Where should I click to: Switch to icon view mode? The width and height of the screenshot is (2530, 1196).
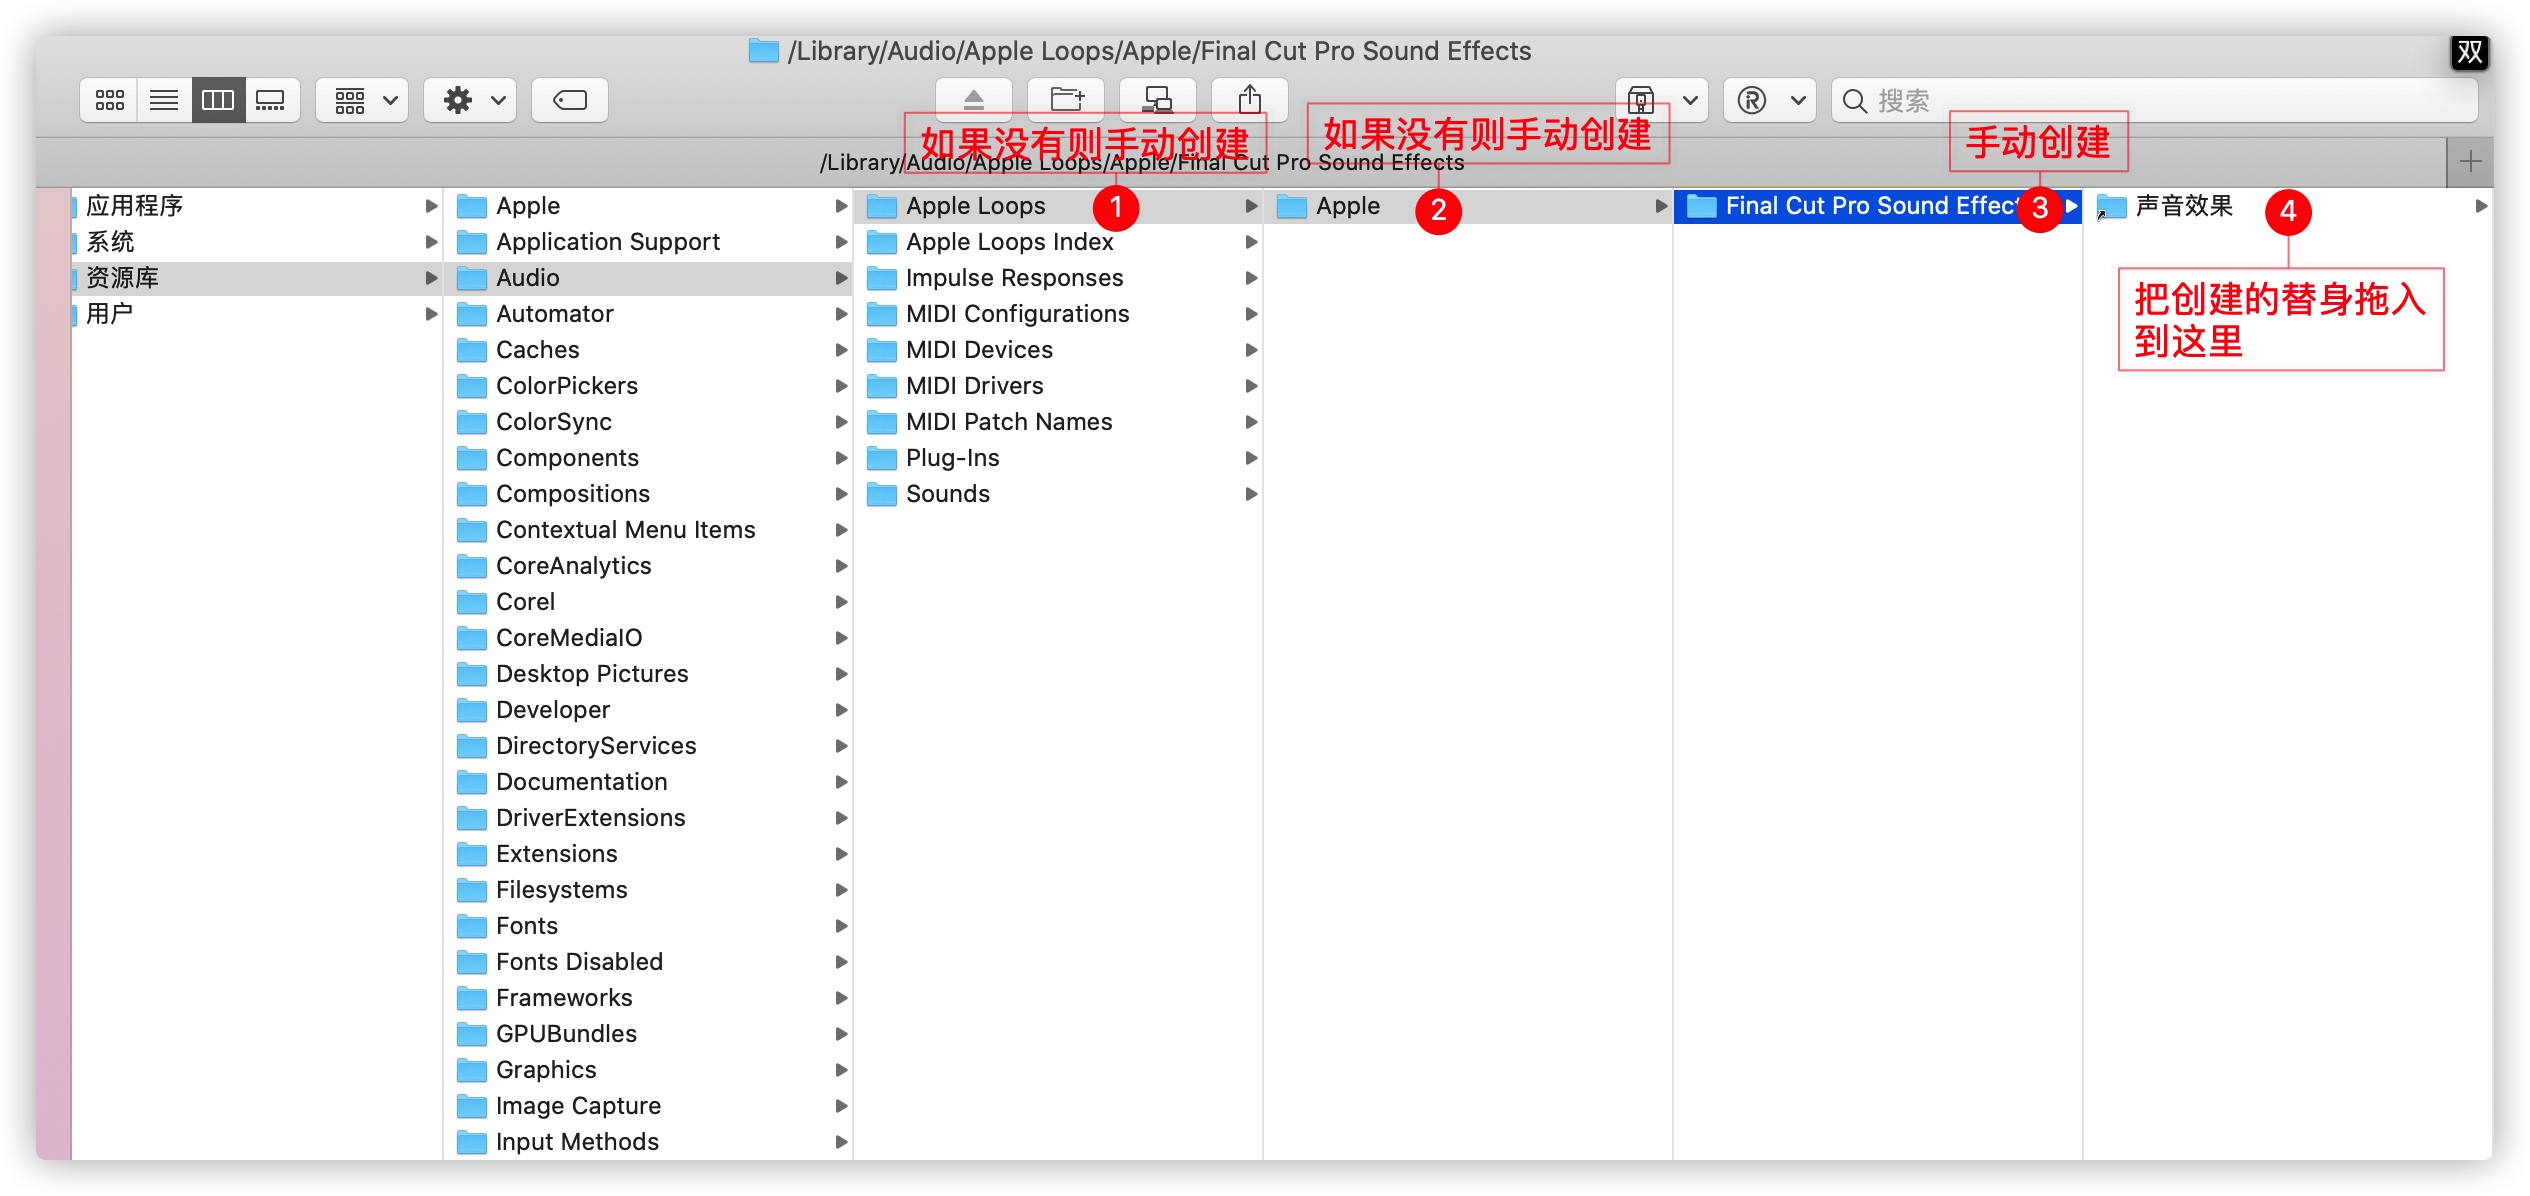click(109, 100)
